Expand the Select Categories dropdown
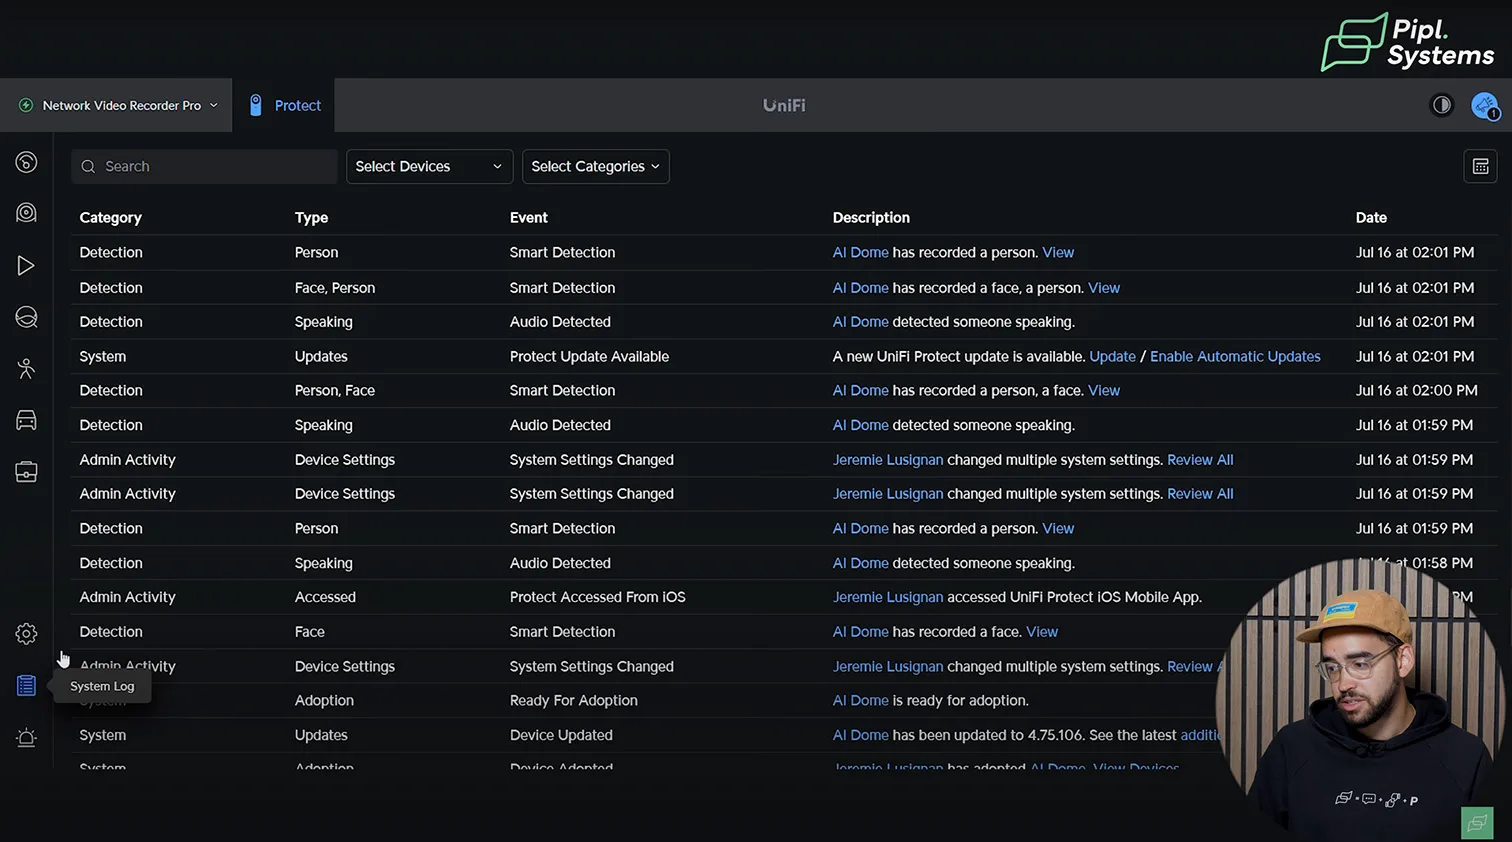Image resolution: width=1512 pixels, height=842 pixels. point(595,166)
